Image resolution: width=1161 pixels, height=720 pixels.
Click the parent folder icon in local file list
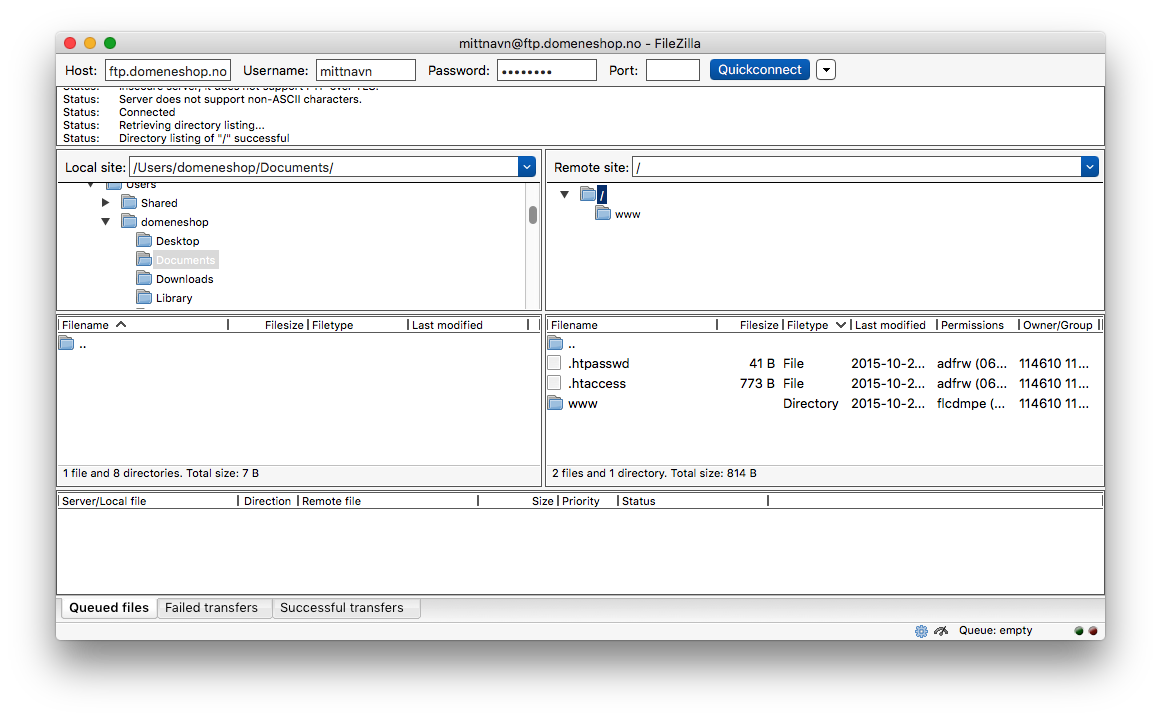click(67, 344)
